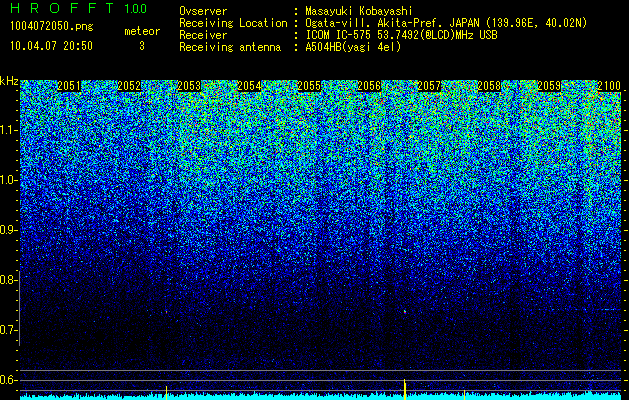
Task: Click the kHz axis unit label
Action: coord(9,81)
